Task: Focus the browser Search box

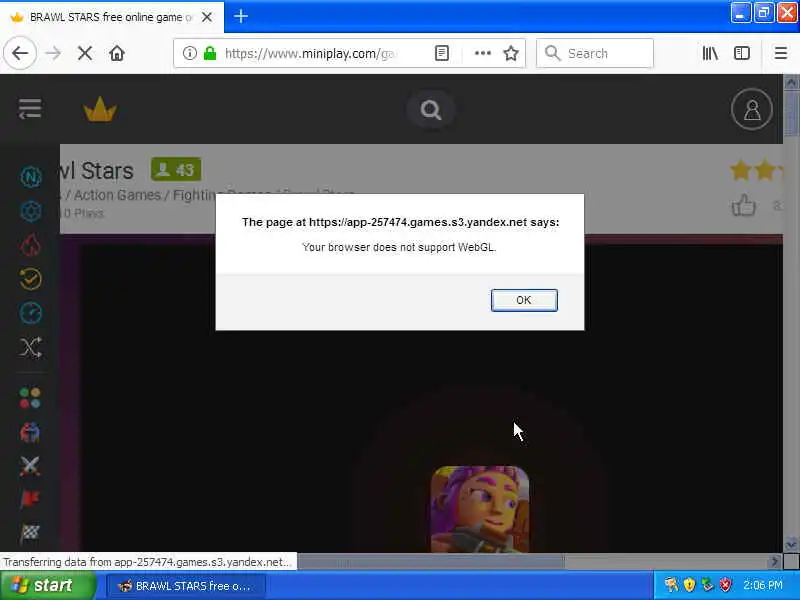Action: click(595, 53)
